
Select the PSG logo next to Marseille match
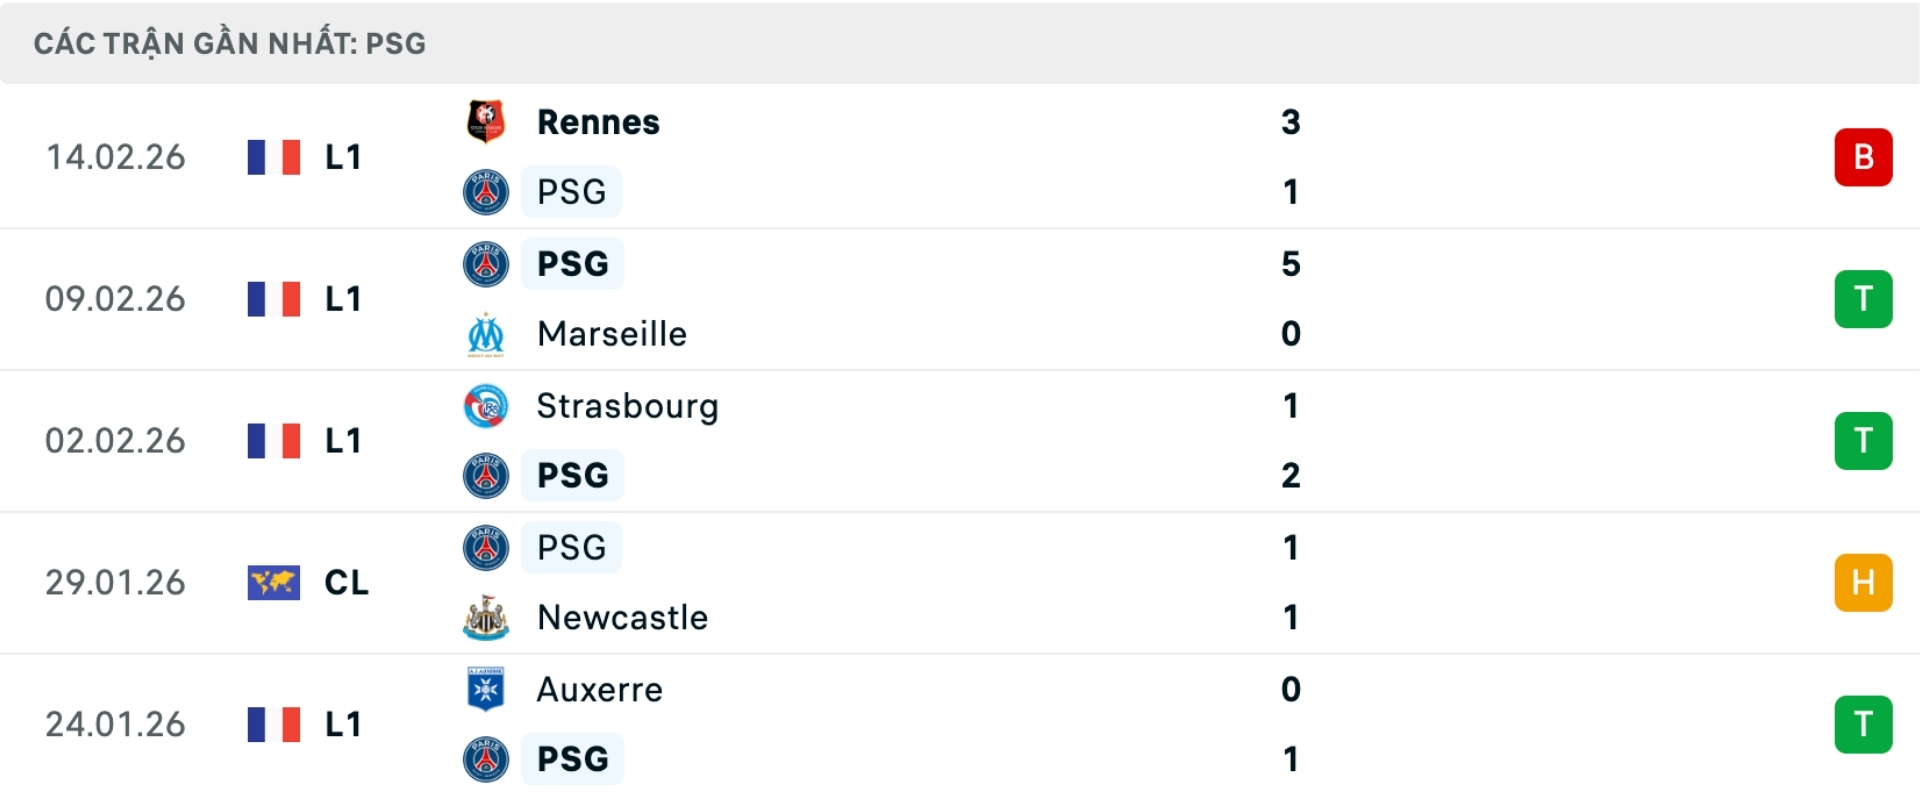pyautogui.click(x=486, y=264)
